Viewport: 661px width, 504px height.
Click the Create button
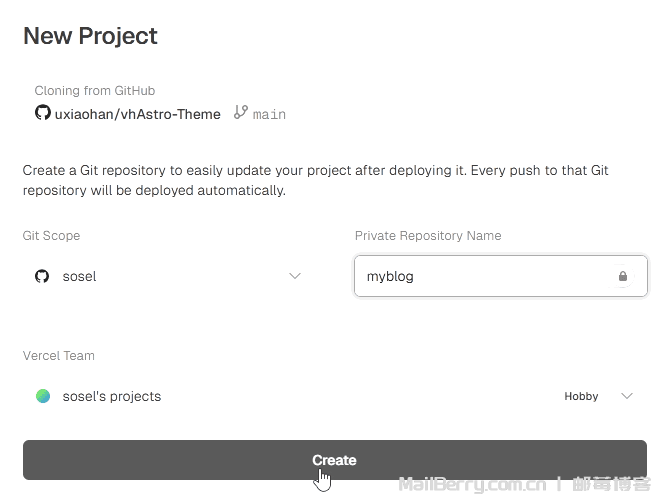(x=335, y=460)
